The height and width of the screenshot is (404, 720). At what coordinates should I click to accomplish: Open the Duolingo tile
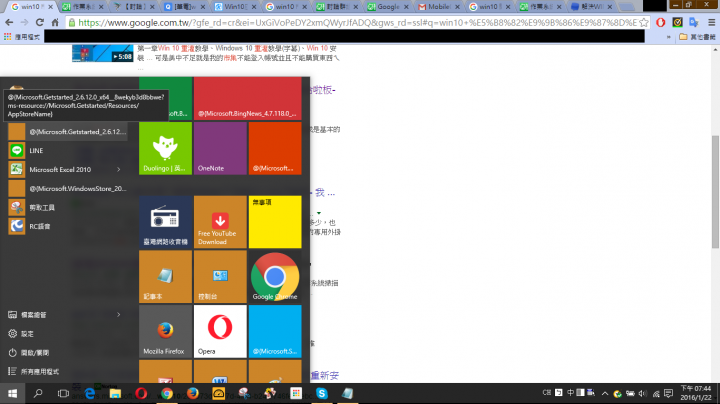tap(165, 148)
